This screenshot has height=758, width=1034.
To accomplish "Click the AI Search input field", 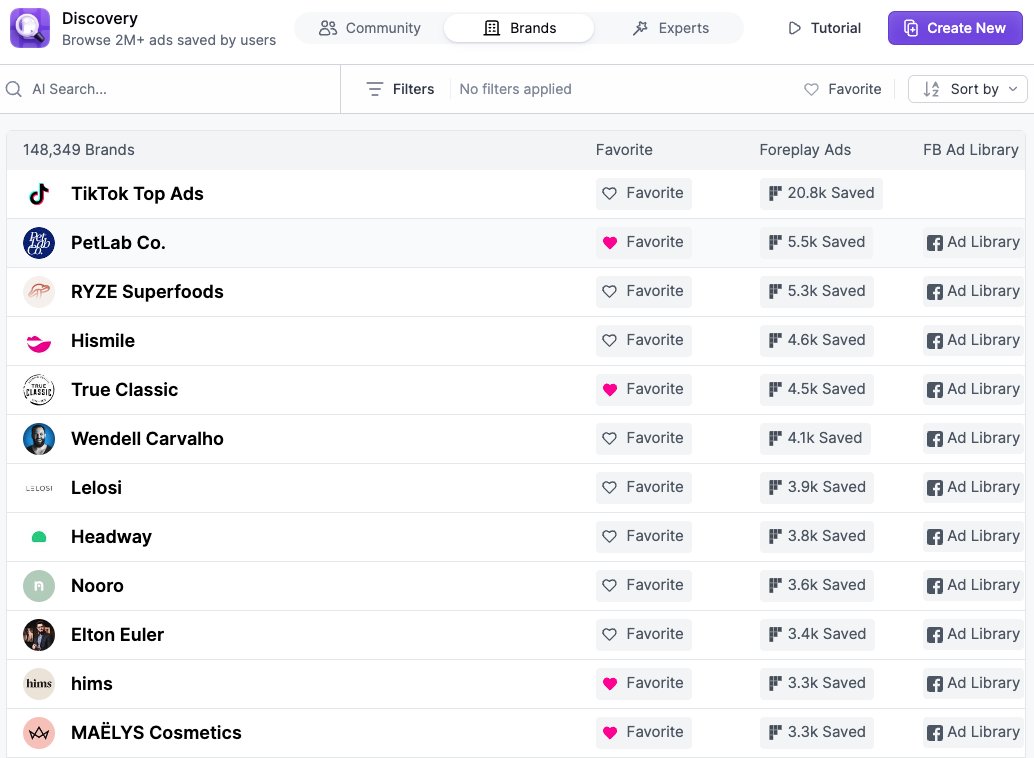I will (170, 89).
